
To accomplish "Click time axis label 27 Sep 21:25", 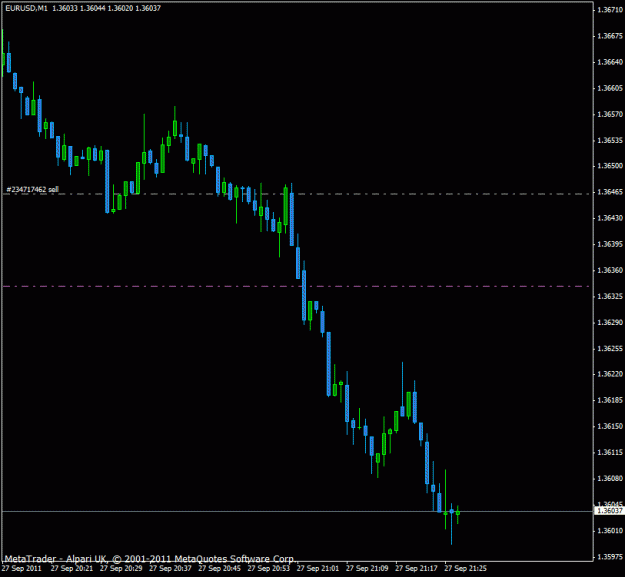I will 466,568.
